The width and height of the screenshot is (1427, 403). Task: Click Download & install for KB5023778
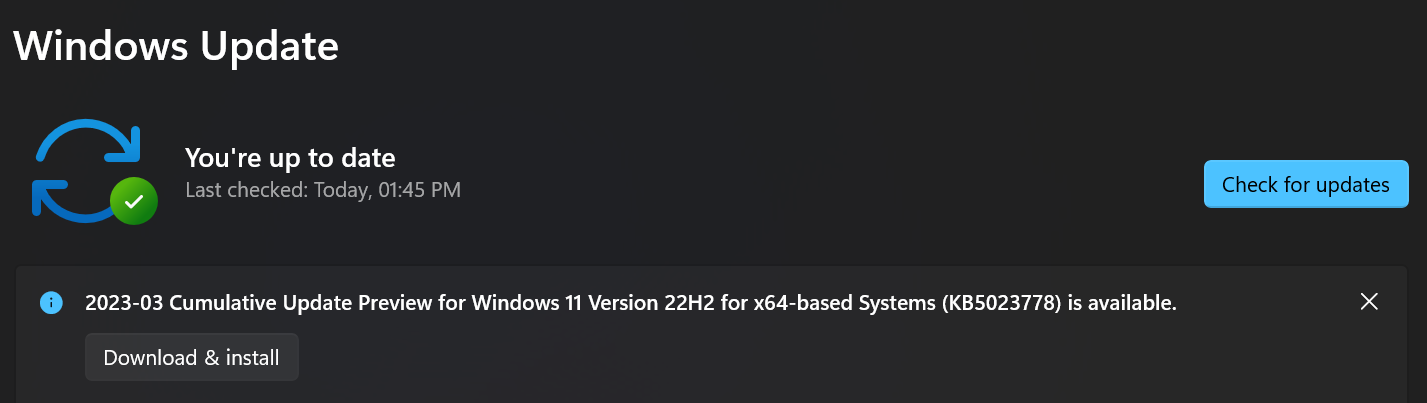[191, 357]
